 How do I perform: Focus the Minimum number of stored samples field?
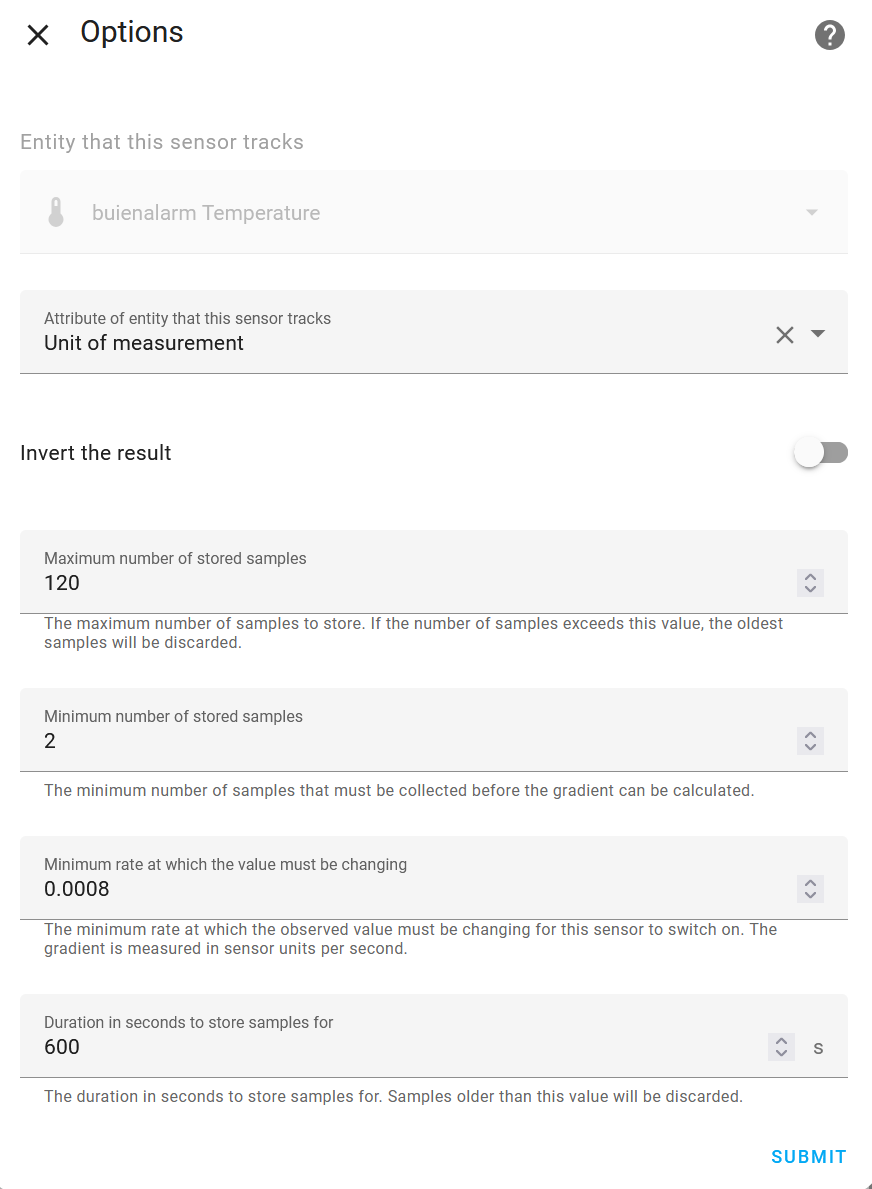400,741
